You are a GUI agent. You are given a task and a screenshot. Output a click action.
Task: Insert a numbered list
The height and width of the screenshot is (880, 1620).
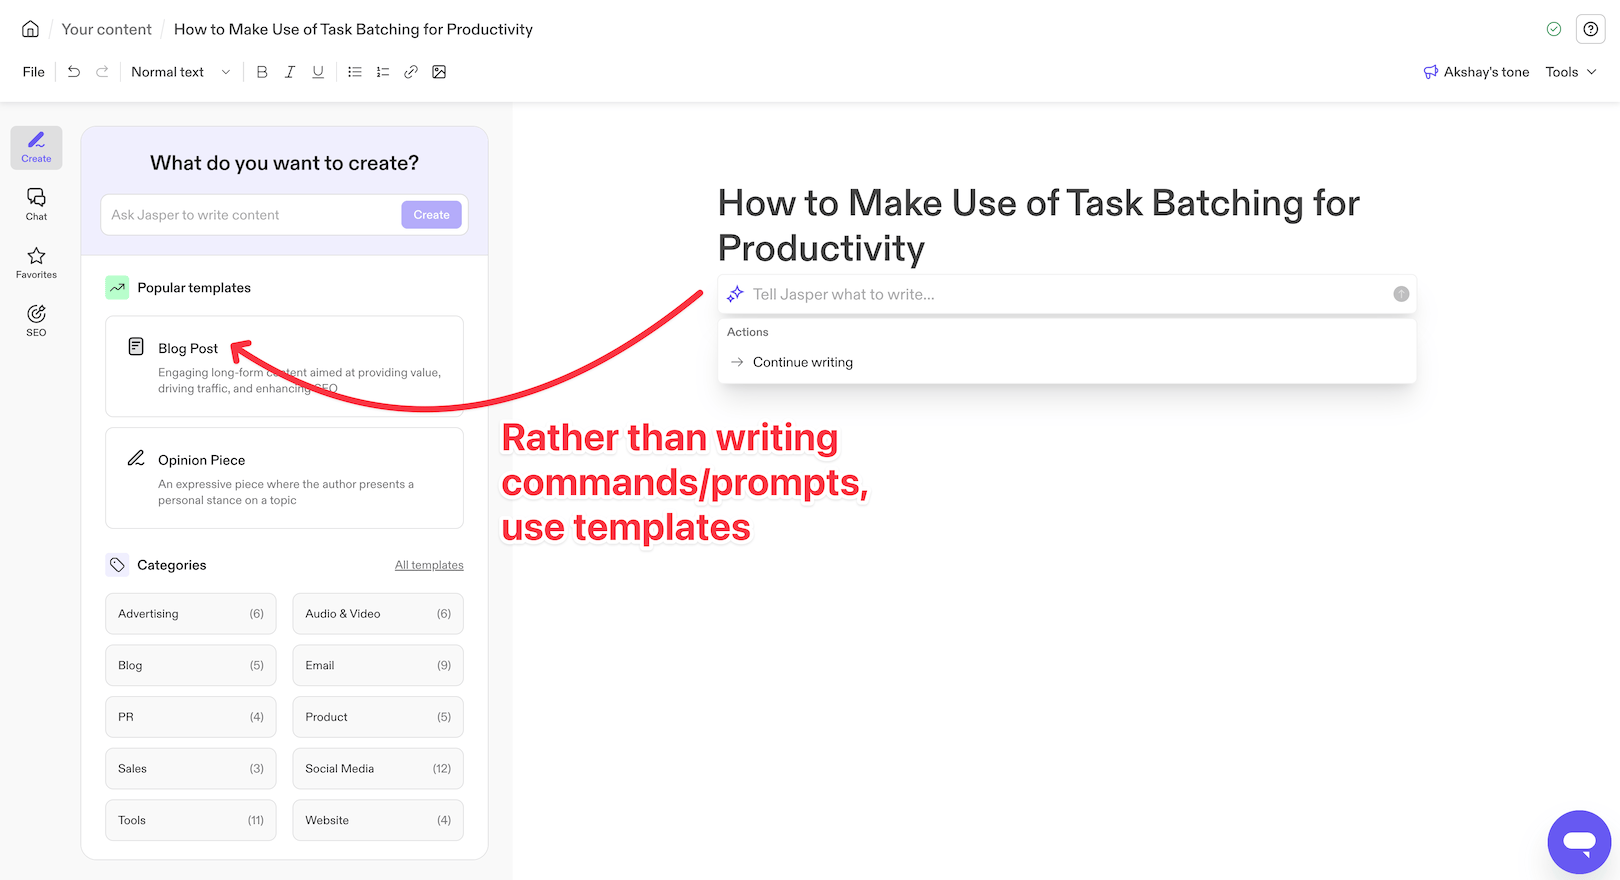(383, 72)
